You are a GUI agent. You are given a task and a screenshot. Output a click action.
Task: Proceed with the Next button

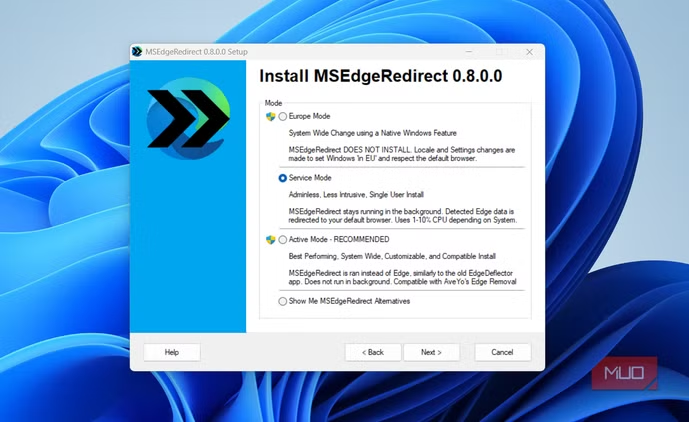point(431,352)
